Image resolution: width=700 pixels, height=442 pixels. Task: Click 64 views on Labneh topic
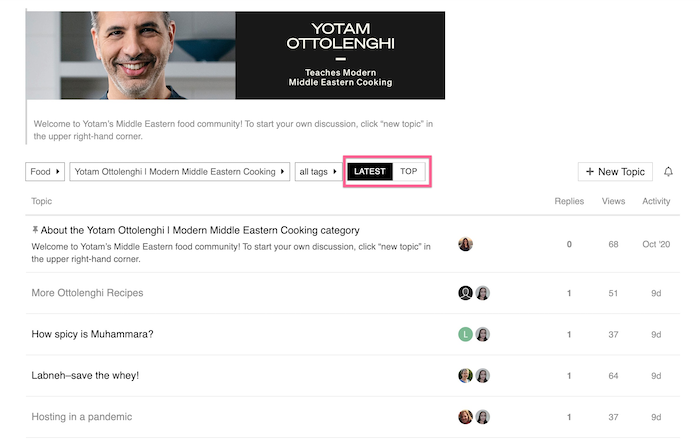(613, 376)
